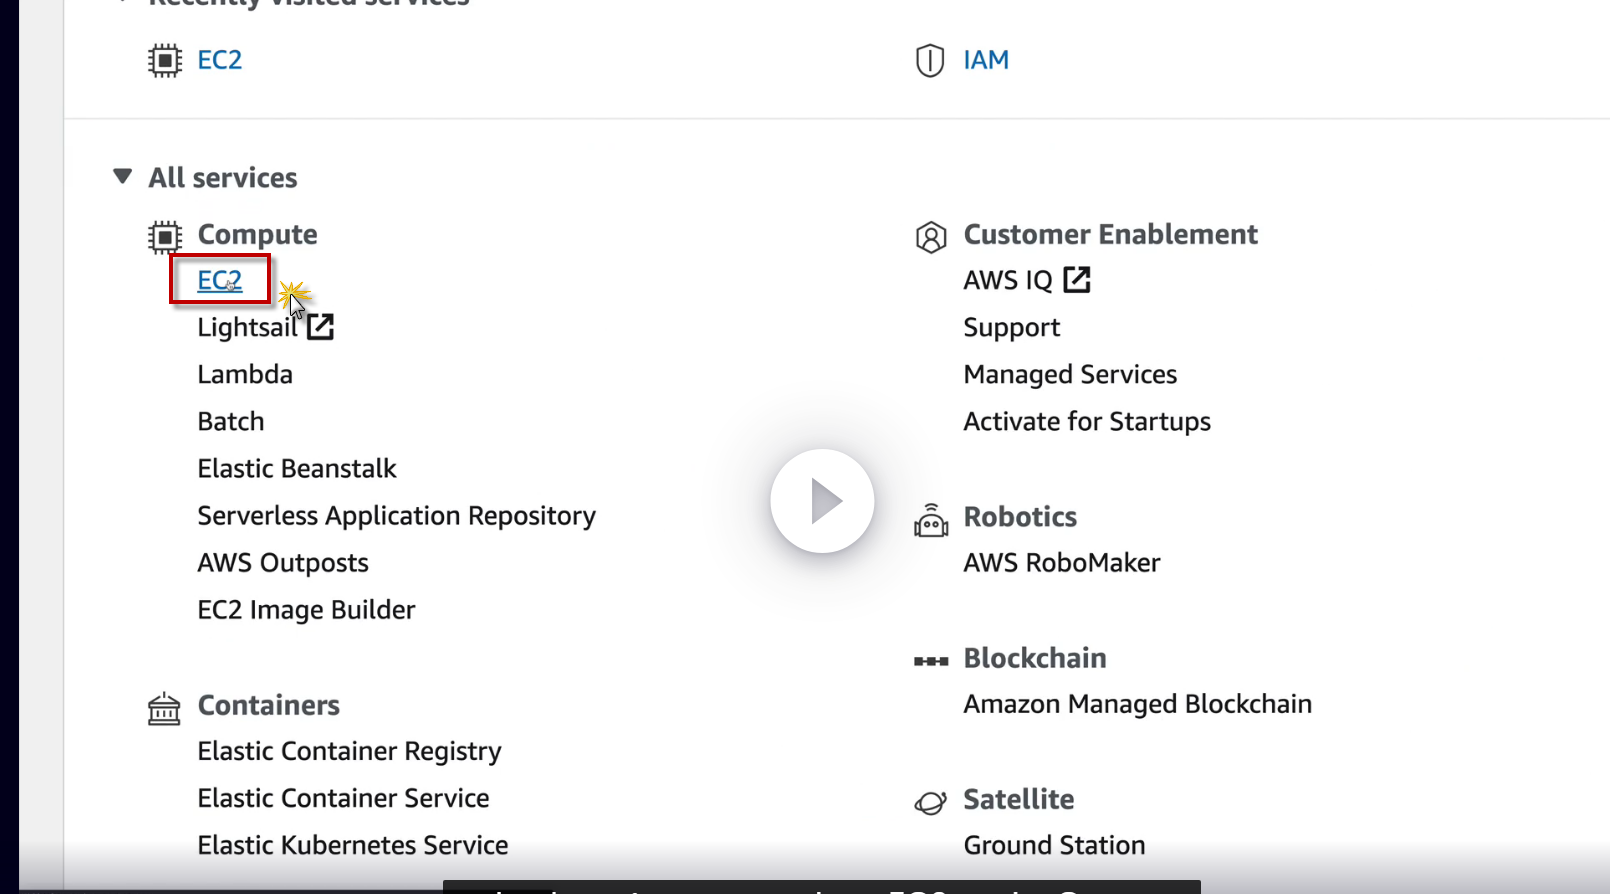This screenshot has height=894, width=1610.
Task: Open AWS RoboMaker service
Action: click(x=1062, y=562)
